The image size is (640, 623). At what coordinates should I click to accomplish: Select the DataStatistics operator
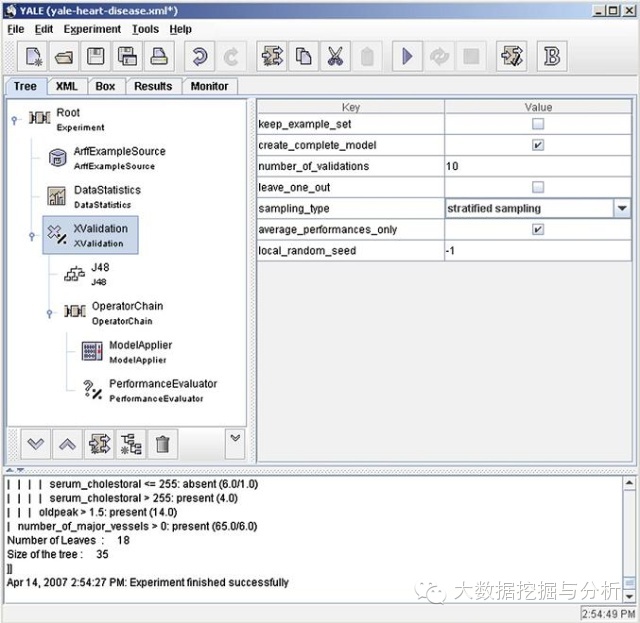click(x=95, y=197)
